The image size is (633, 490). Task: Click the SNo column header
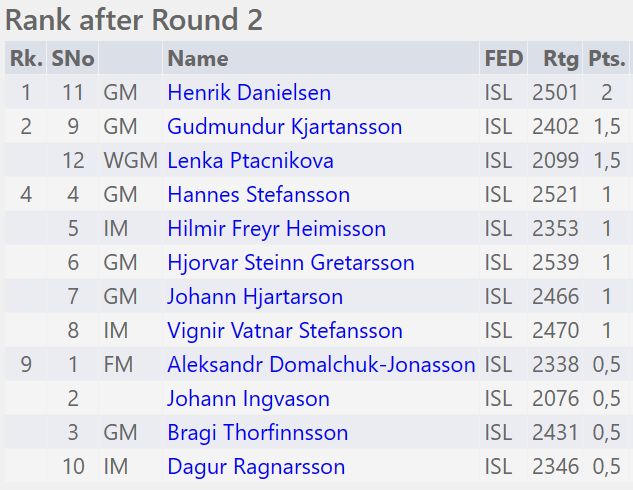[x=72, y=59]
